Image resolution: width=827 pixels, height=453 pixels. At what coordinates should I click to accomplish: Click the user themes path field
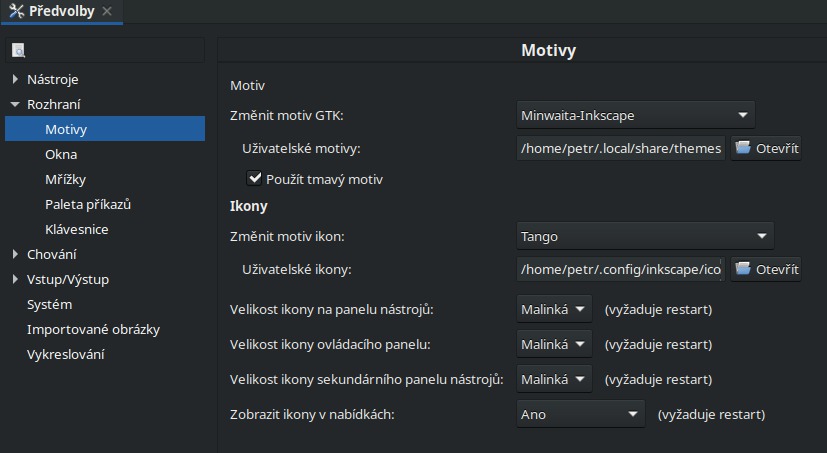(x=621, y=148)
